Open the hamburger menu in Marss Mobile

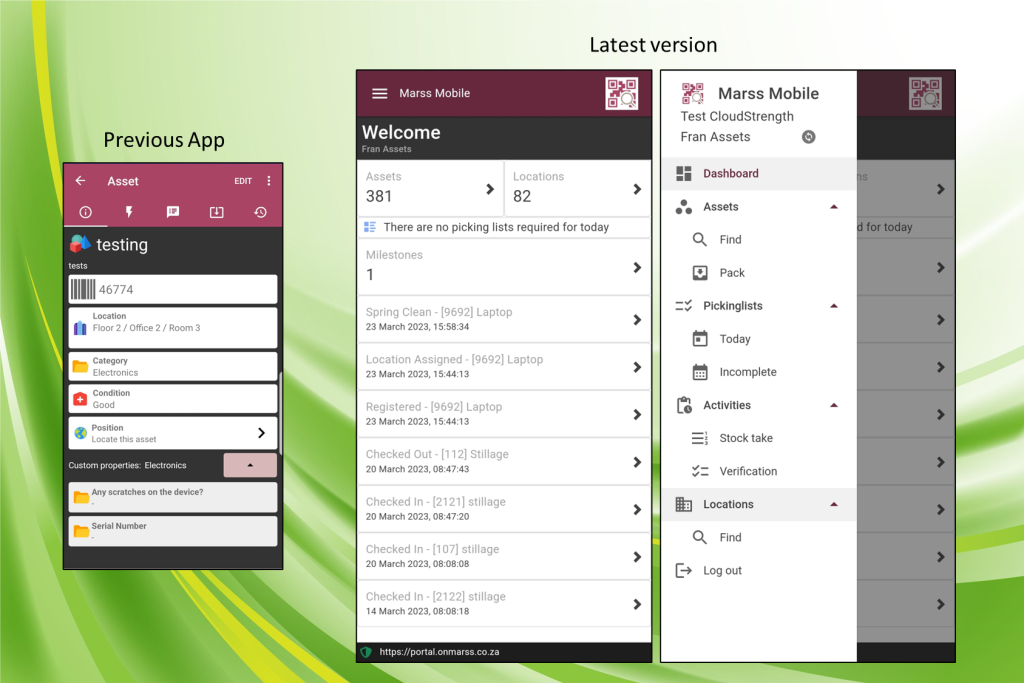379,93
